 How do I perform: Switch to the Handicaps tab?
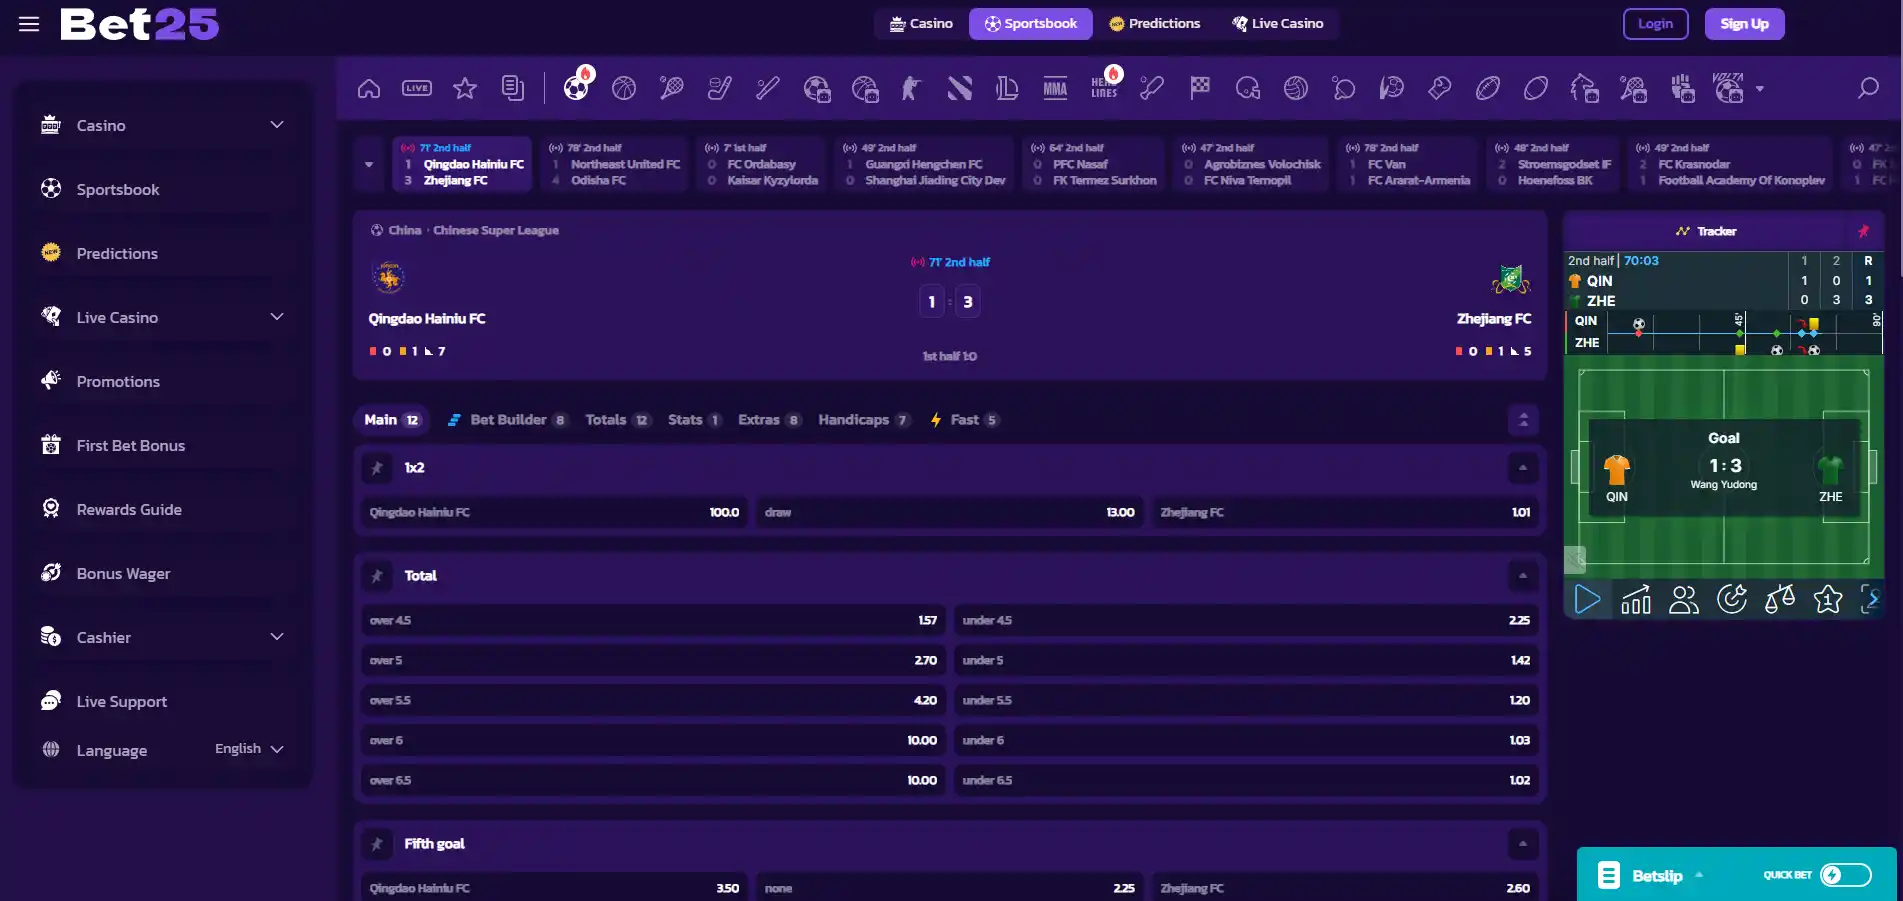click(864, 420)
